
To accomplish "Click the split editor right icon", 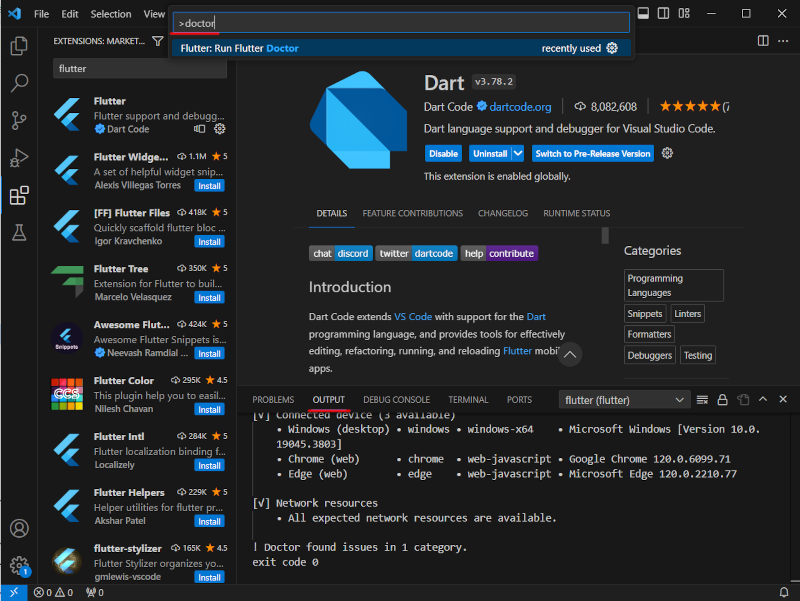I will click(763, 41).
